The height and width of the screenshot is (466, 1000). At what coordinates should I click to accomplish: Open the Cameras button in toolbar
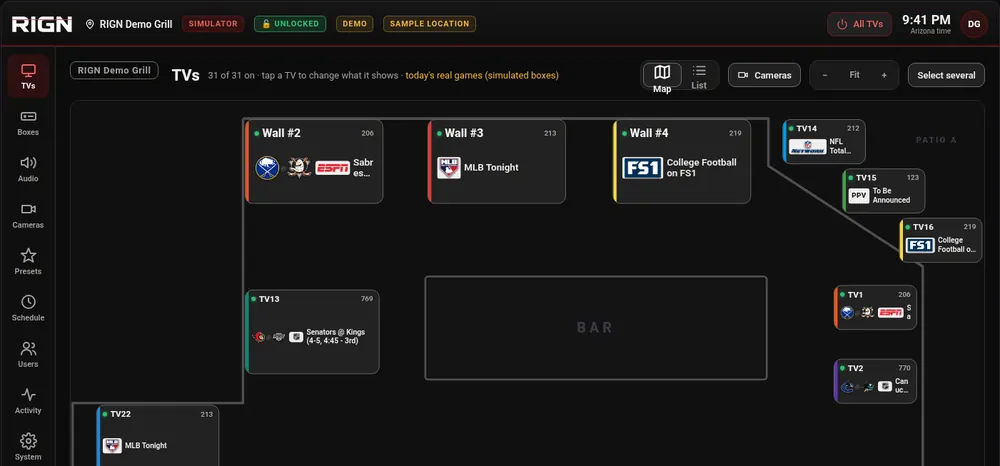[x=764, y=75]
